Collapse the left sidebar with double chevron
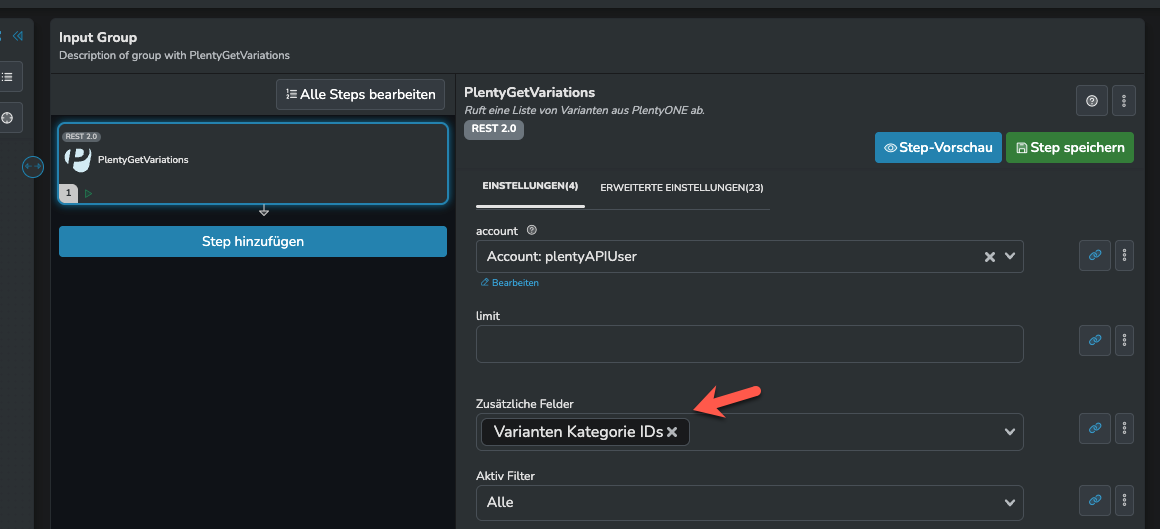1160x529 pixels. click(17, 35)
